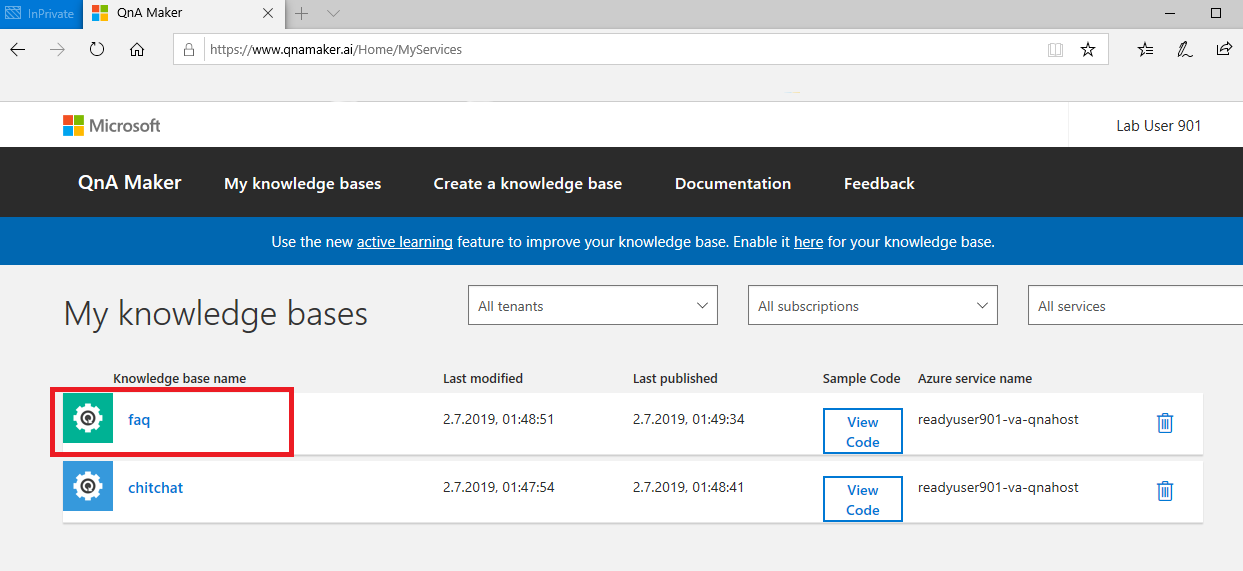The image size is (1243, 571).
Task: Select the faq row Azure service name
Action: pos(998,419)
